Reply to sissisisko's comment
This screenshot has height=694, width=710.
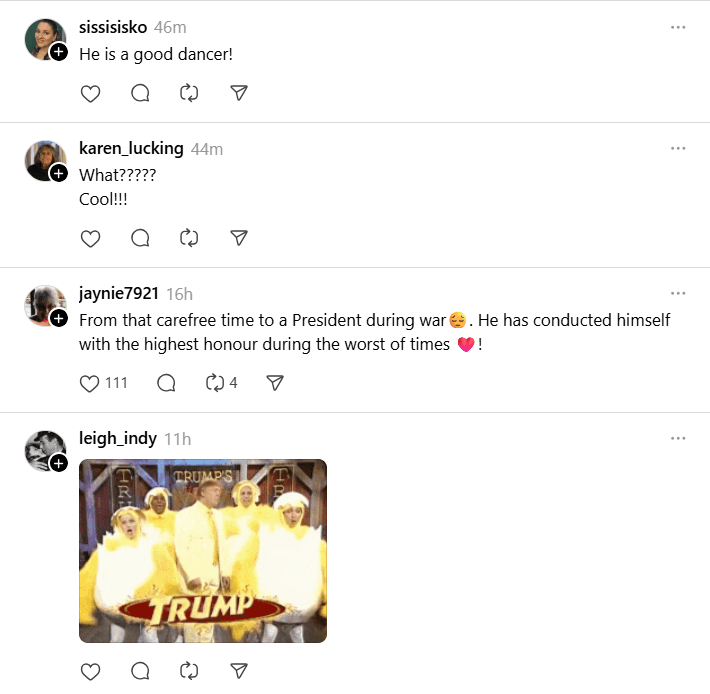click(140, 93)
